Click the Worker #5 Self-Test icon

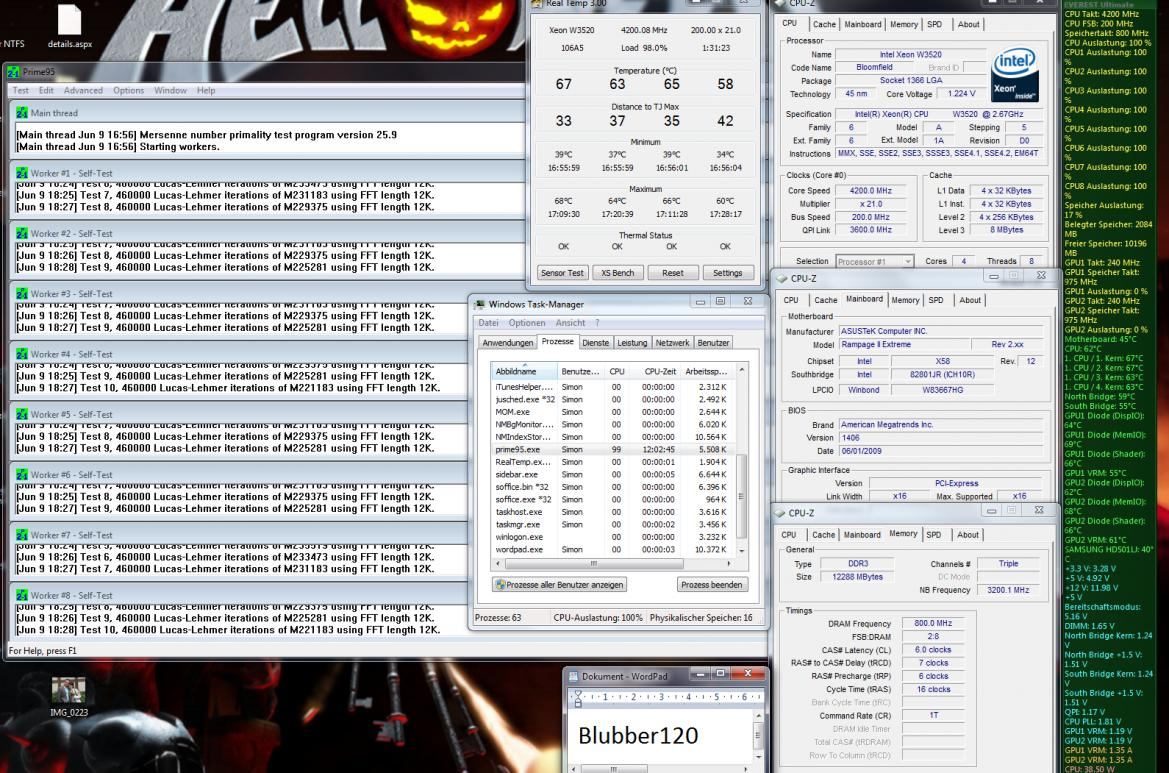22,414
